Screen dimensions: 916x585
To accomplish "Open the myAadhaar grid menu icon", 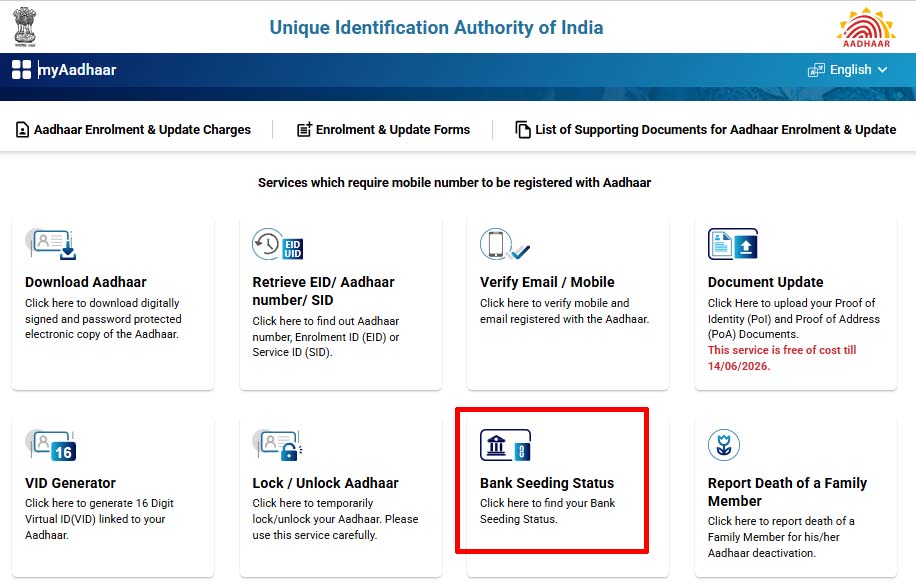I will (x=22, y=70).
